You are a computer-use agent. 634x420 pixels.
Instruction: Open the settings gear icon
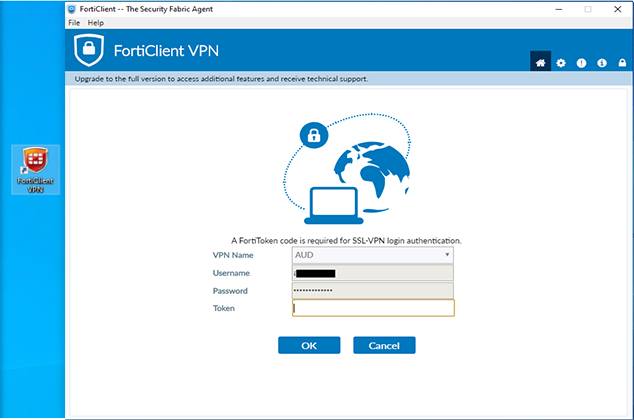[561, 63]
